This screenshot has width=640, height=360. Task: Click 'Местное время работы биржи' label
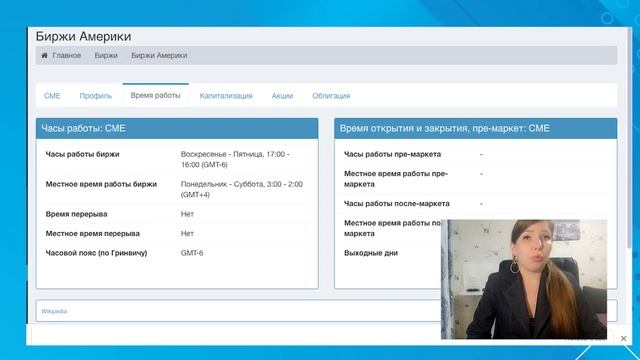pos(101,184)
